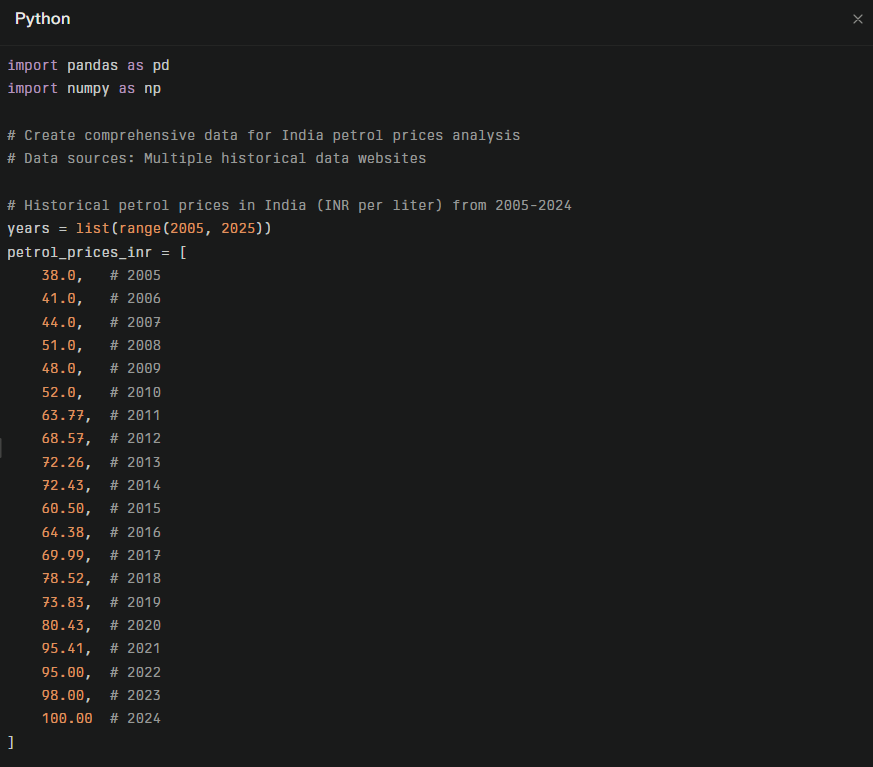The width and height of the screenshot is (873, 767).
Task: Click the 'Historical petrol prices' comment
Action: coord(289,205)
